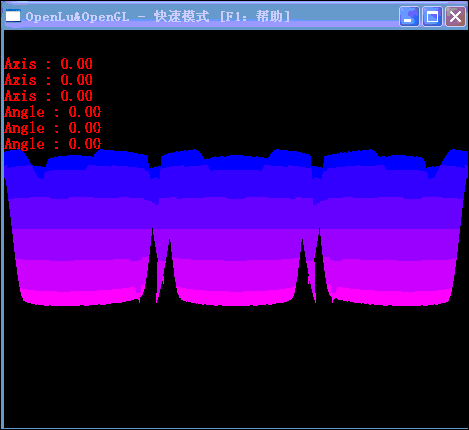Select the topmost Angle : 0.00 readout

coord(53,112)
